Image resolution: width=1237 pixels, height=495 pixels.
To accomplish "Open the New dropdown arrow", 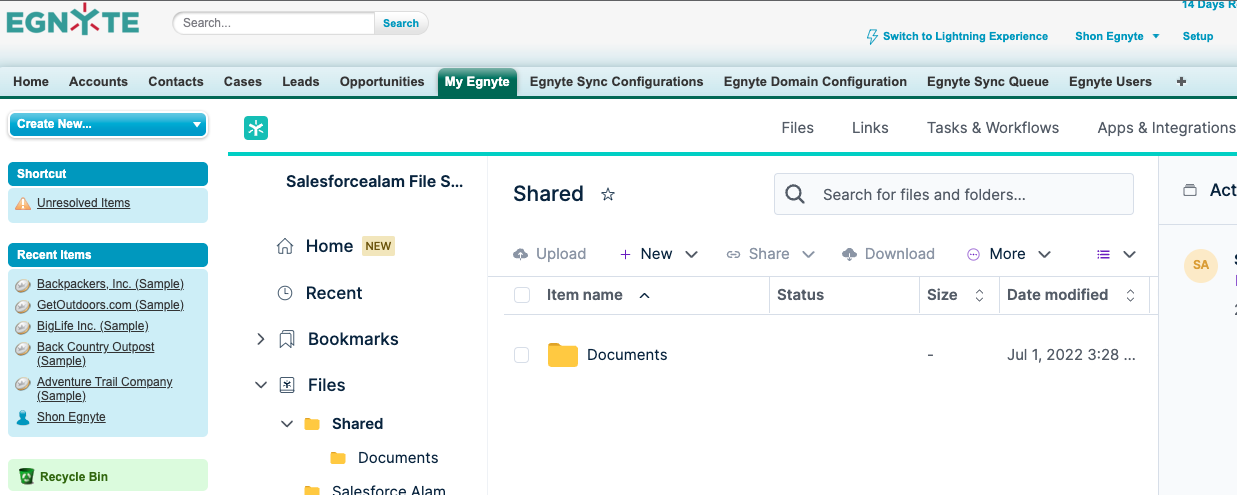I will coord(691,254).
